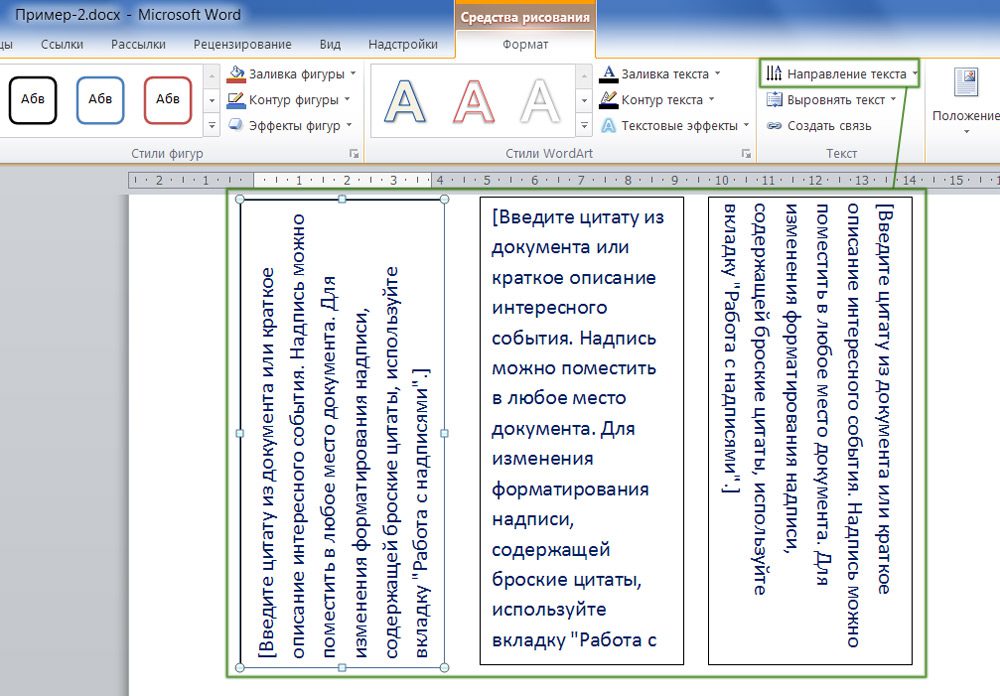Click the Контур текста icon

click(609, 100)
